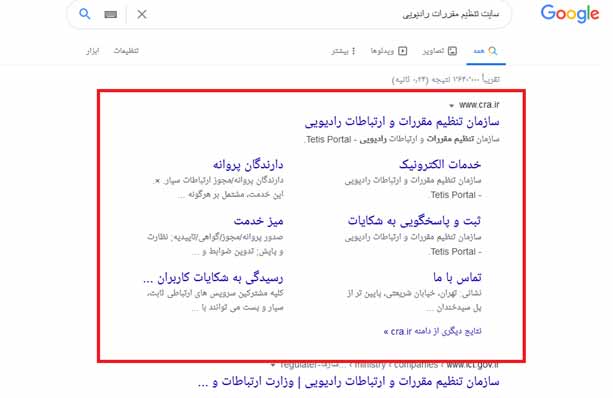
Task: Open result سازمان تنظیم مقررات و ارتباطات رادیویی
Action: [402, 122]
